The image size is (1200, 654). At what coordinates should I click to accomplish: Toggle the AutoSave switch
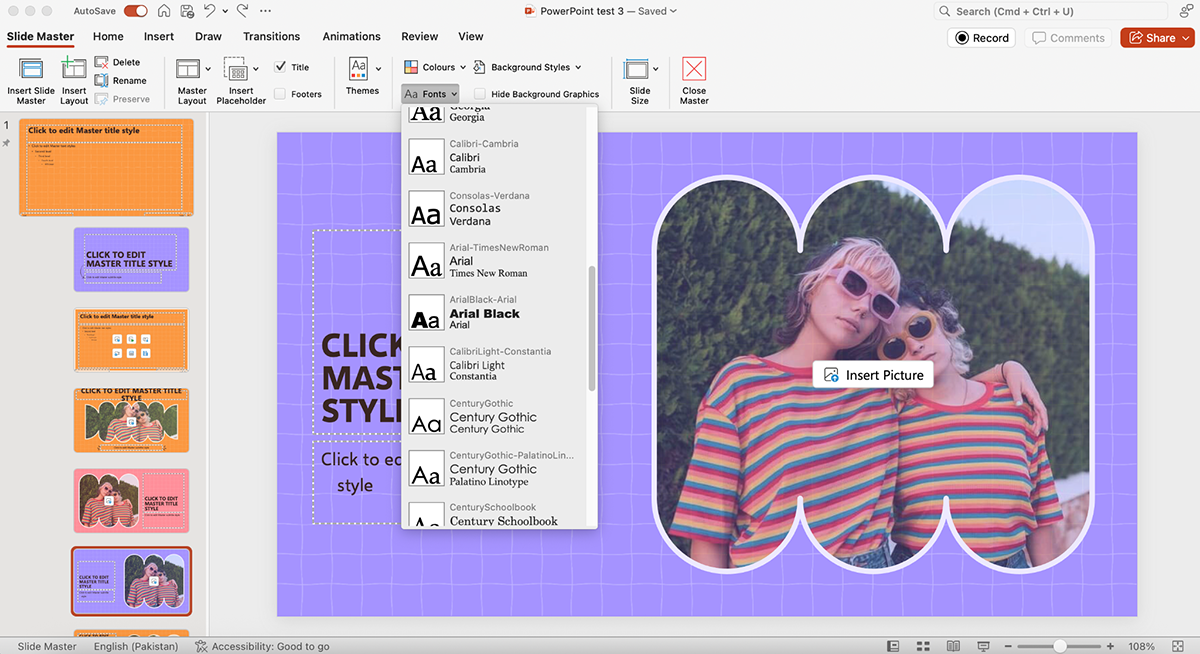[135, 11]
